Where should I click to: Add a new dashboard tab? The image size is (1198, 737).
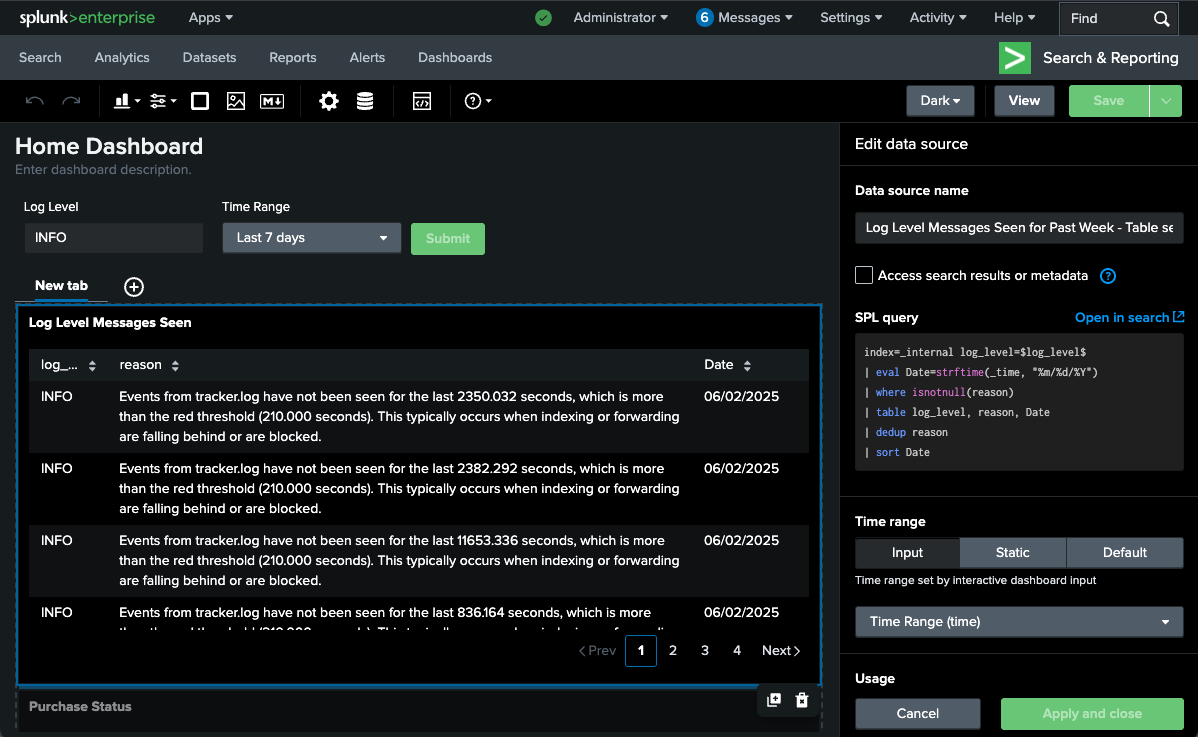(134, 286)
